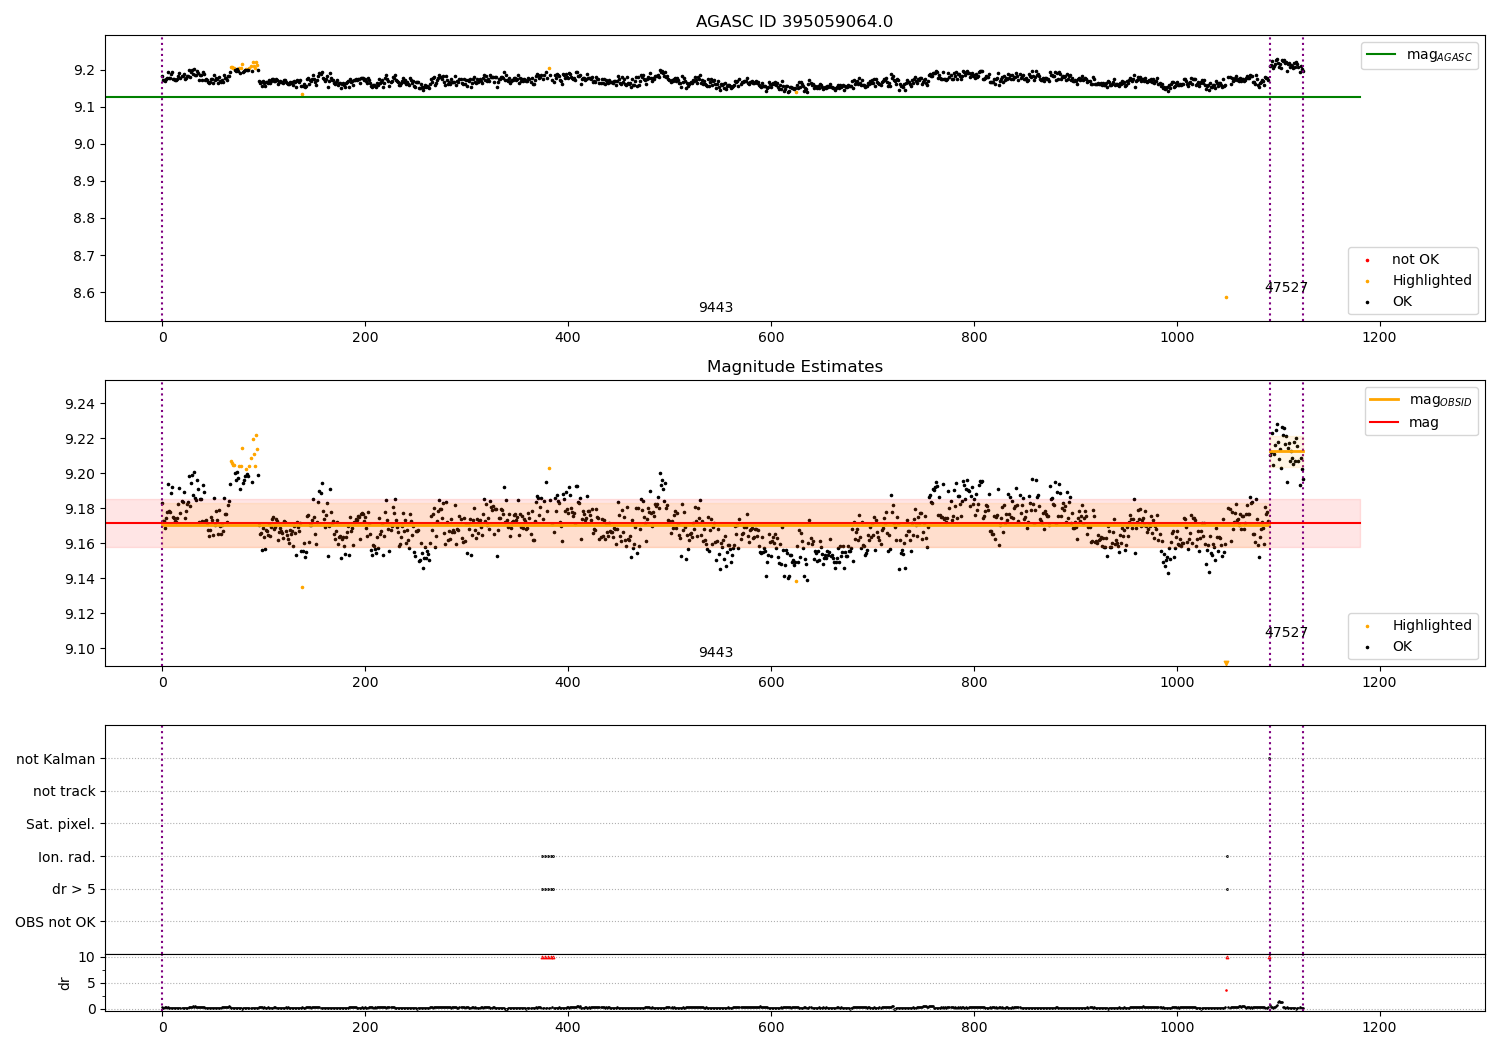Click the 'not track' row label
The width and height of the screenshot is (1500, 1050).
click(x=64, y=791)
